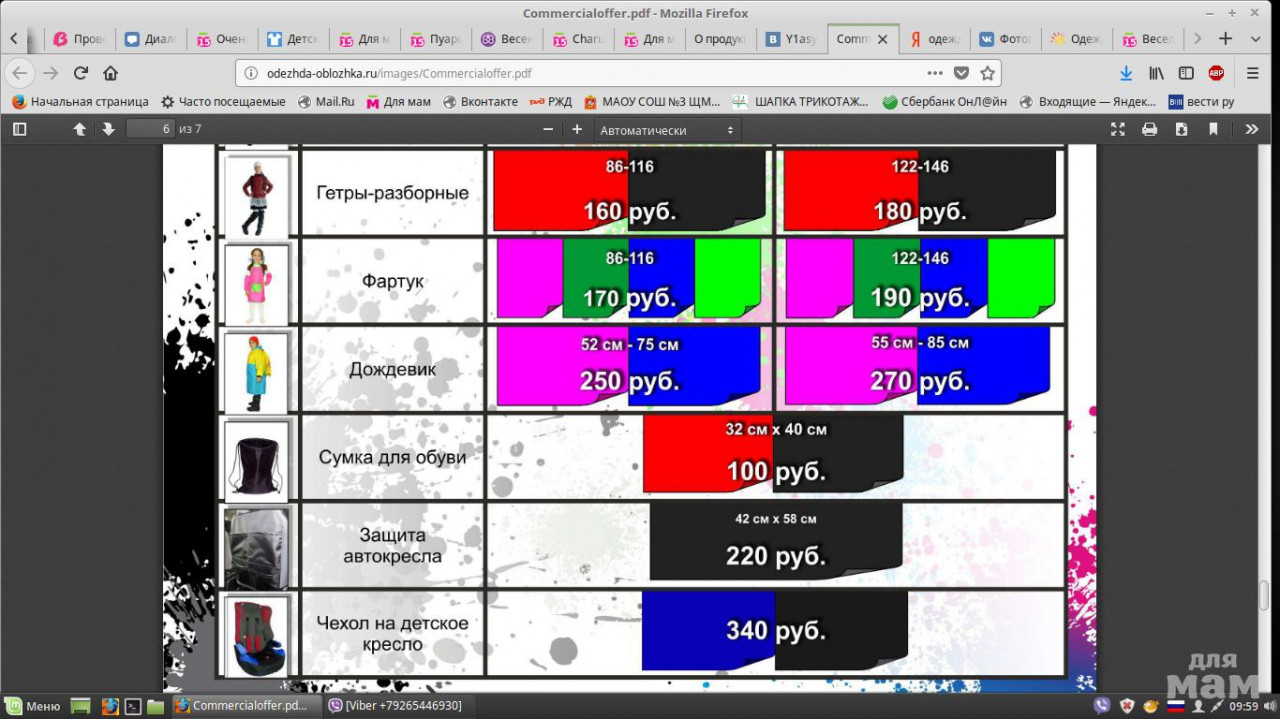Zoom in the PDF document
Image resolution: width=1280 pixels, height=719 pixels.
click(x=577, y=129)
